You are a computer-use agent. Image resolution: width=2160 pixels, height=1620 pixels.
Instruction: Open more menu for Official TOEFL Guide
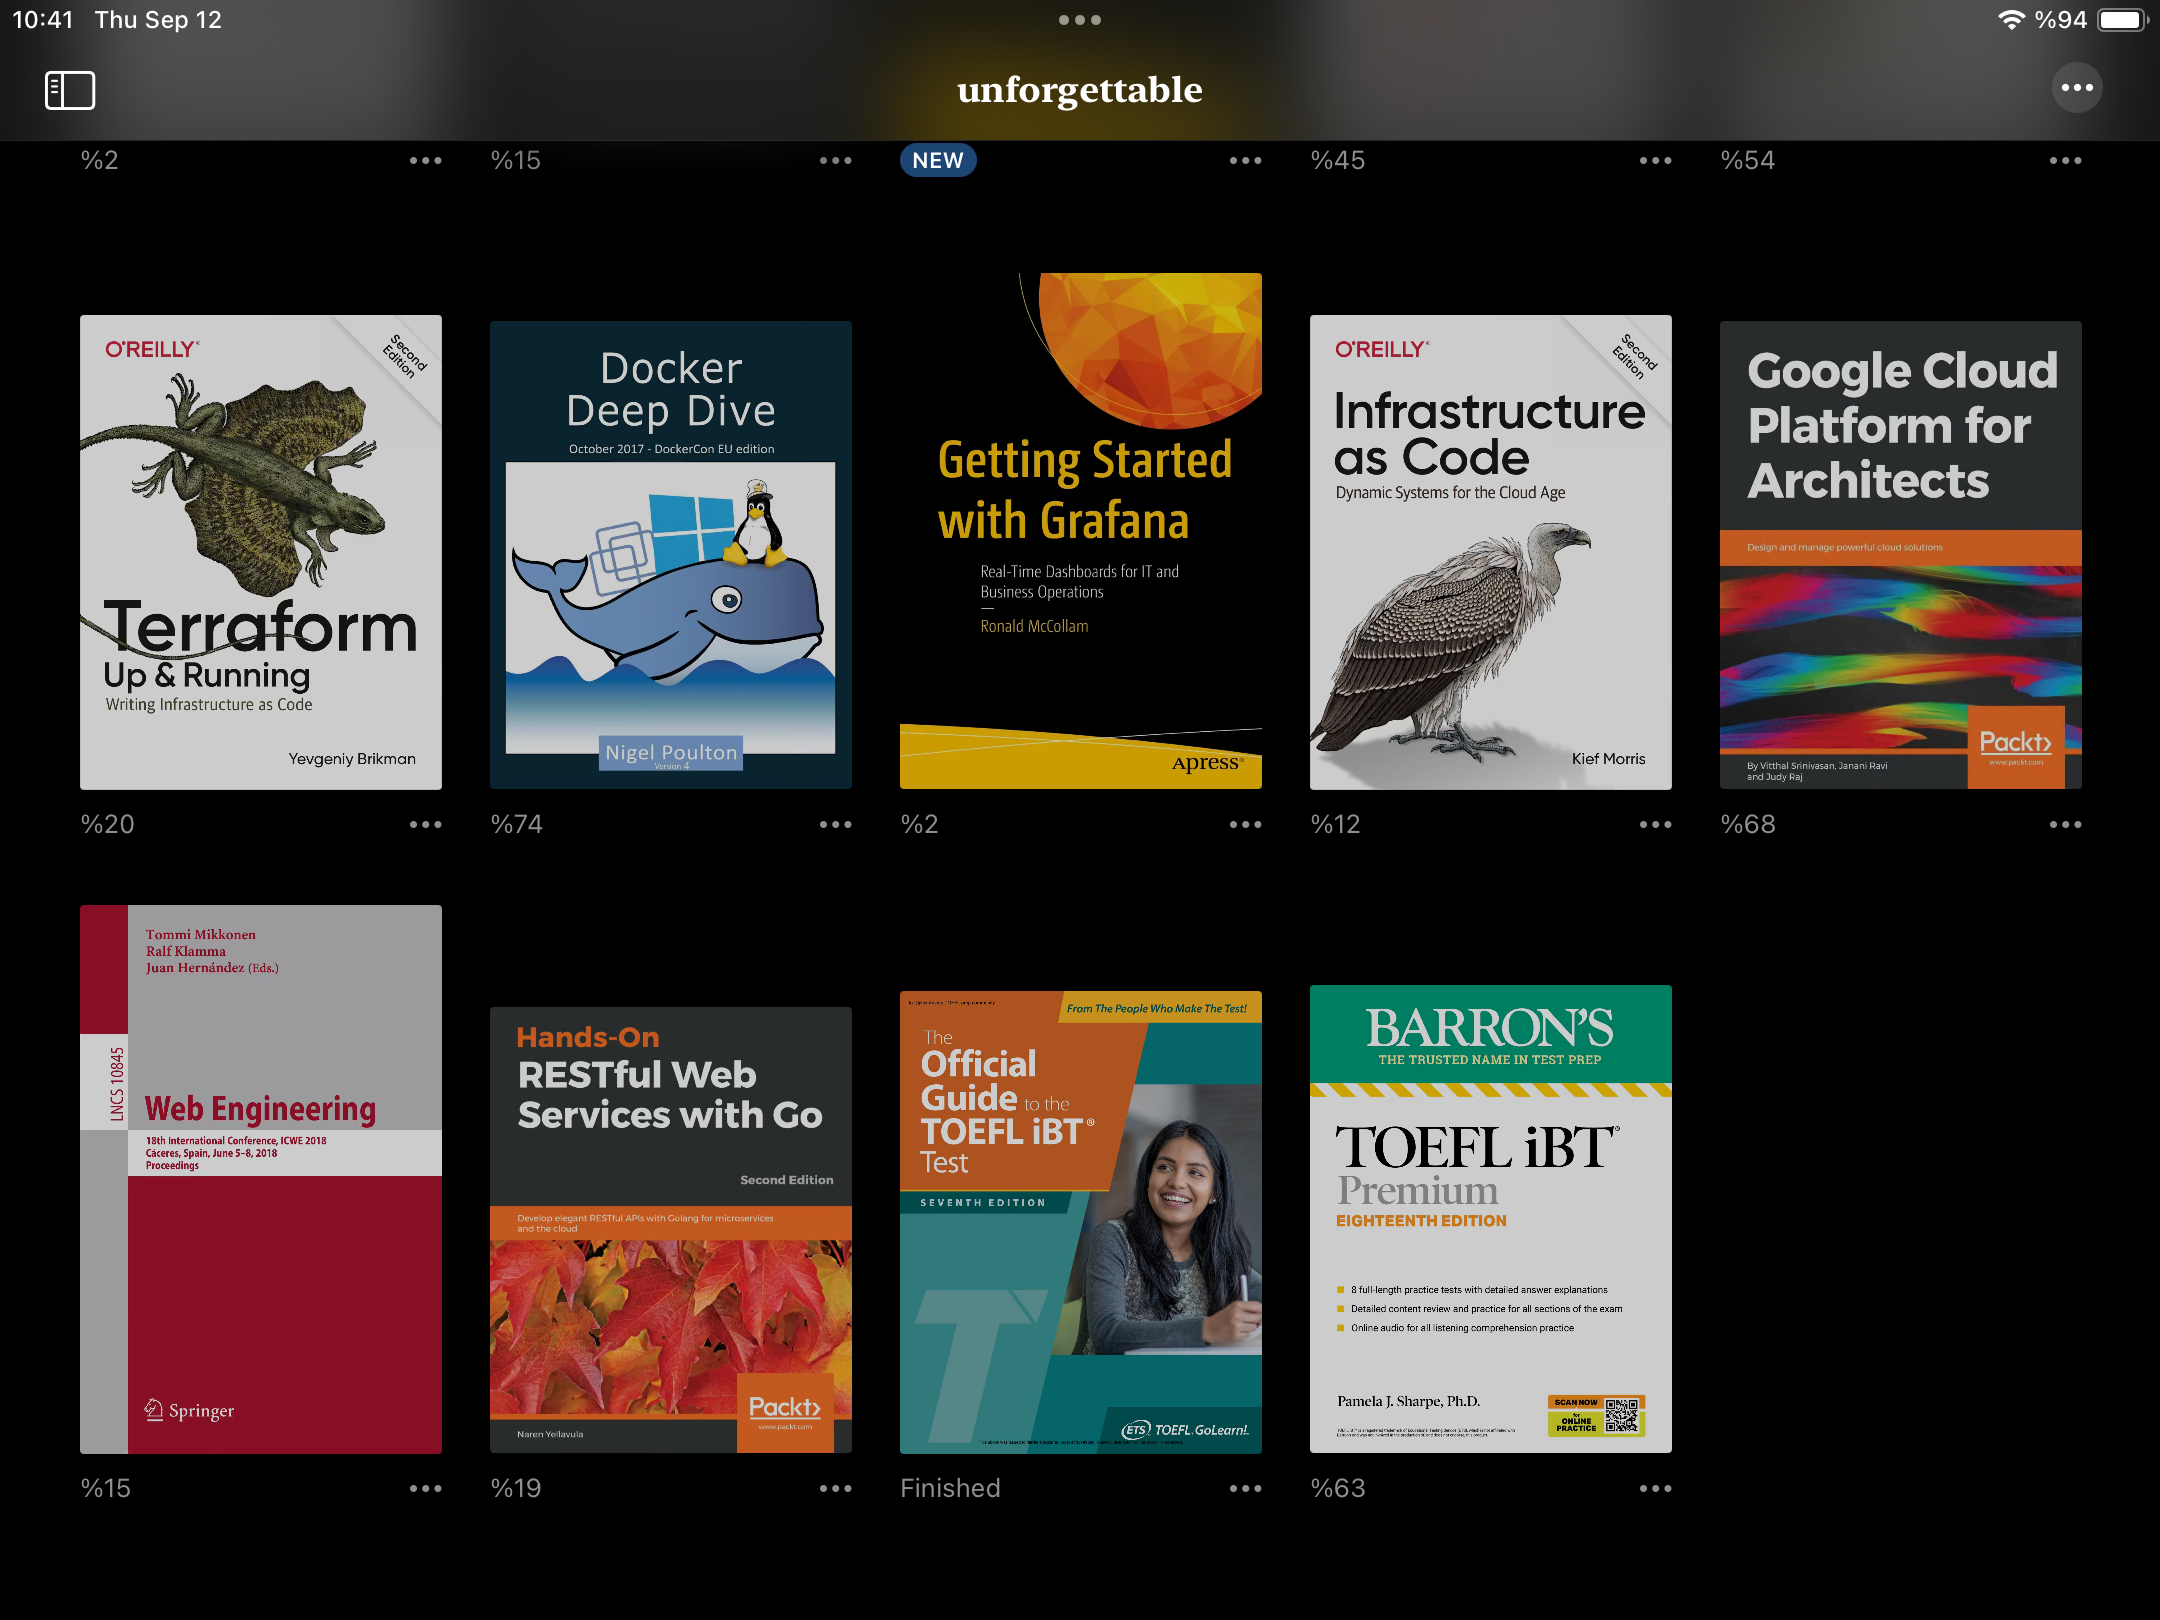[x=1245, y=1489]
